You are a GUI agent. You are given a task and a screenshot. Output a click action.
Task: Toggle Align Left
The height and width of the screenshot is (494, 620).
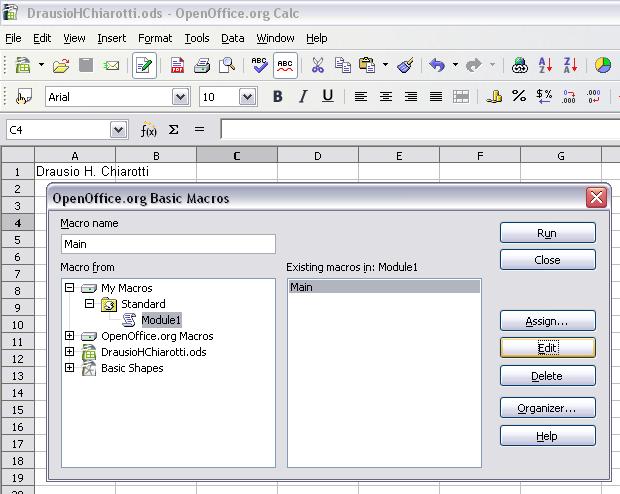[x=361, y=97]
